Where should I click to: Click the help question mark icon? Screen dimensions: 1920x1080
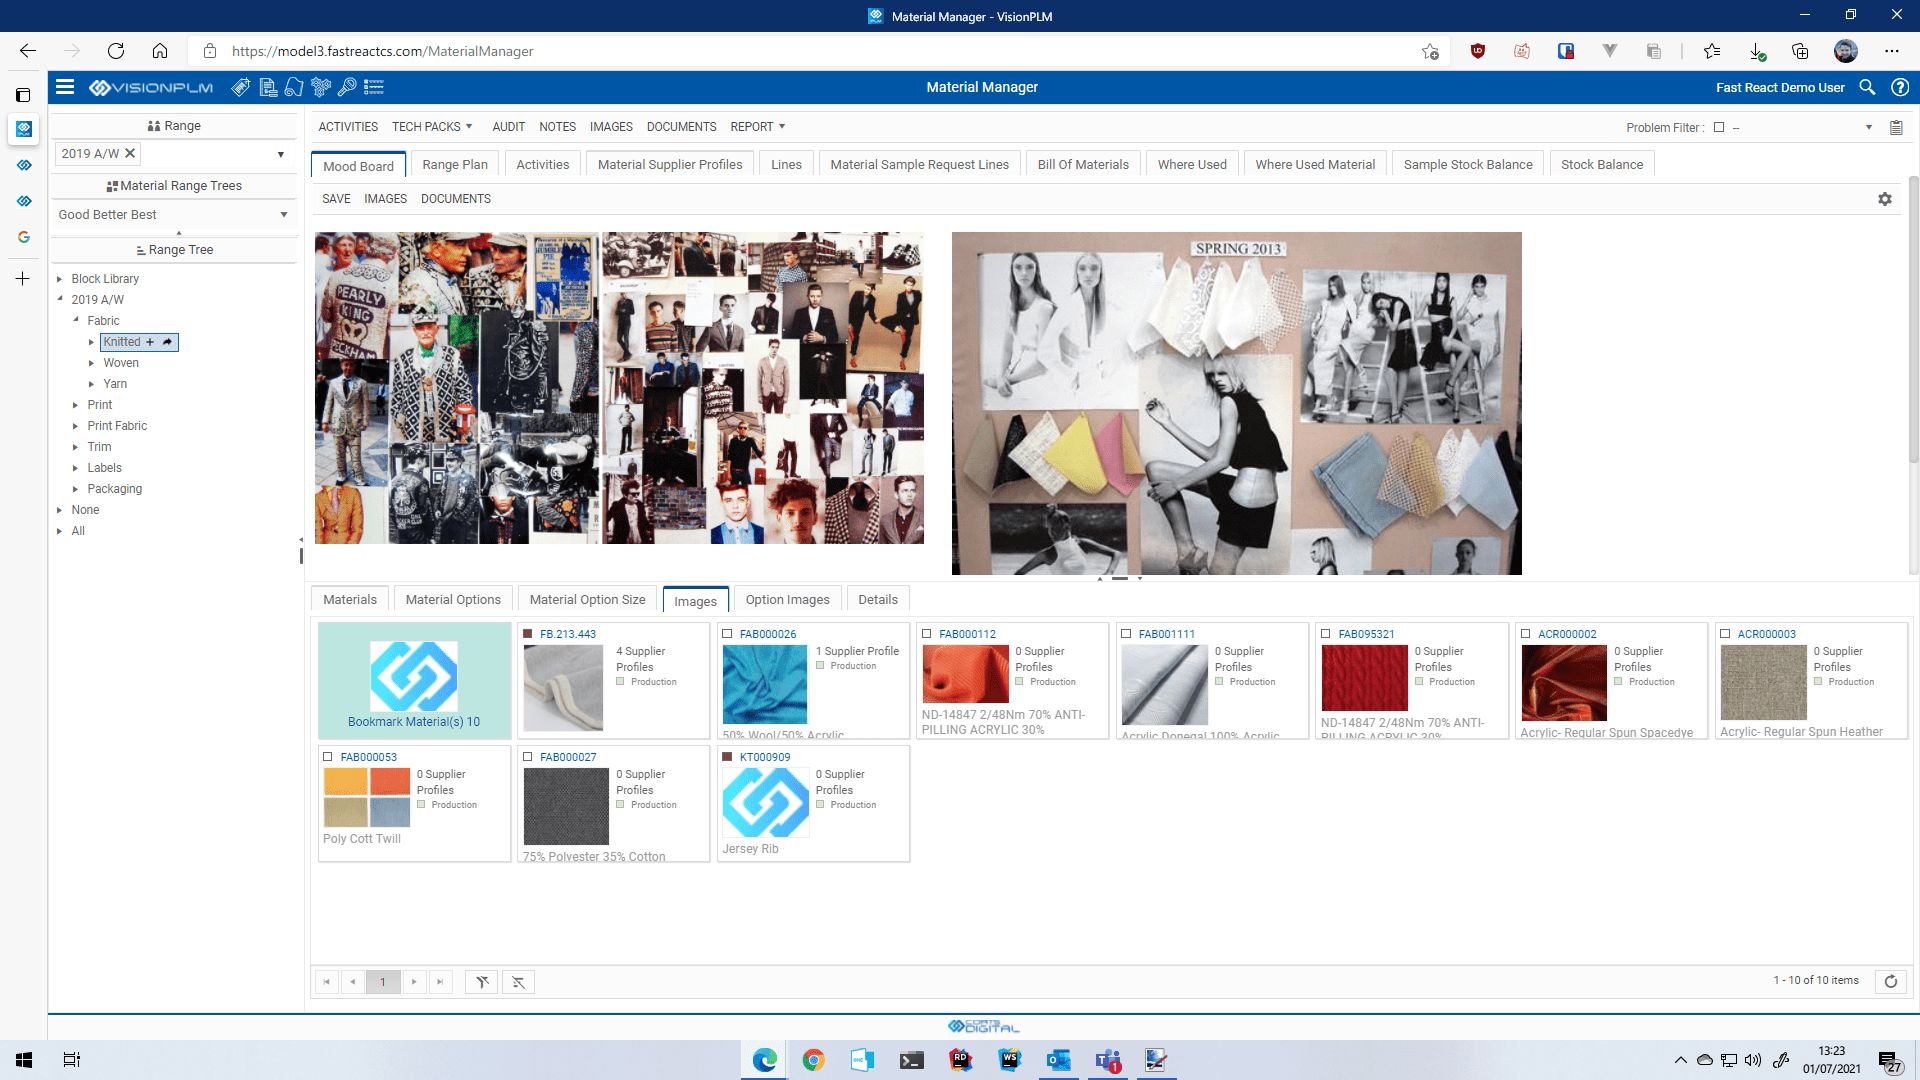pos(1899,87)
